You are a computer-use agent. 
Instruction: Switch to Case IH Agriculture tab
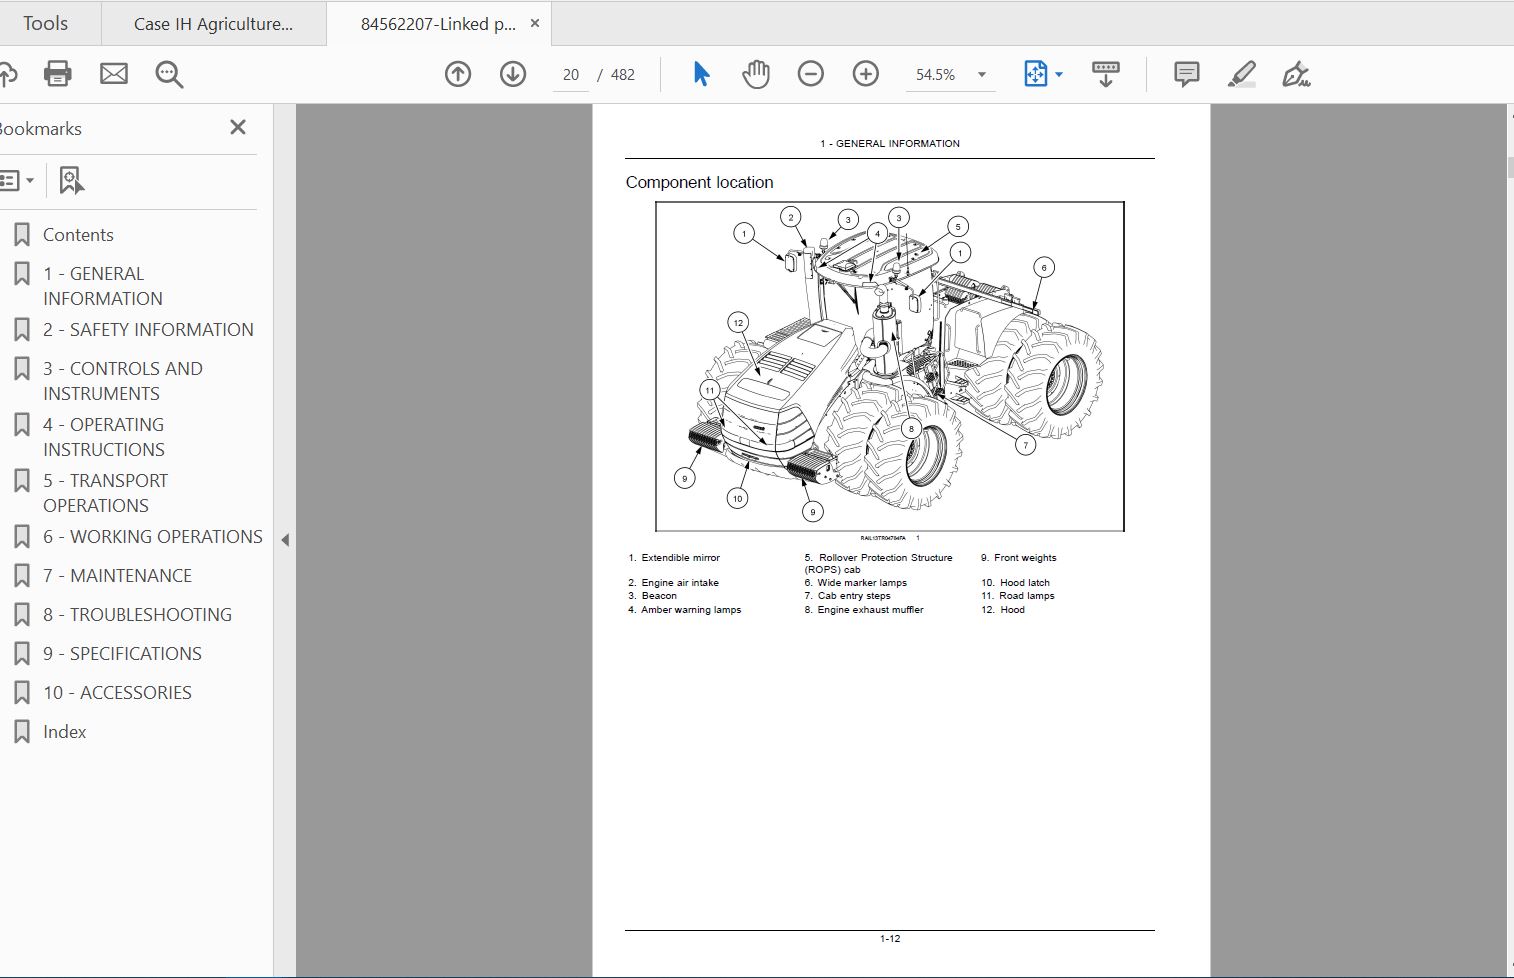[x=213, y=24]
